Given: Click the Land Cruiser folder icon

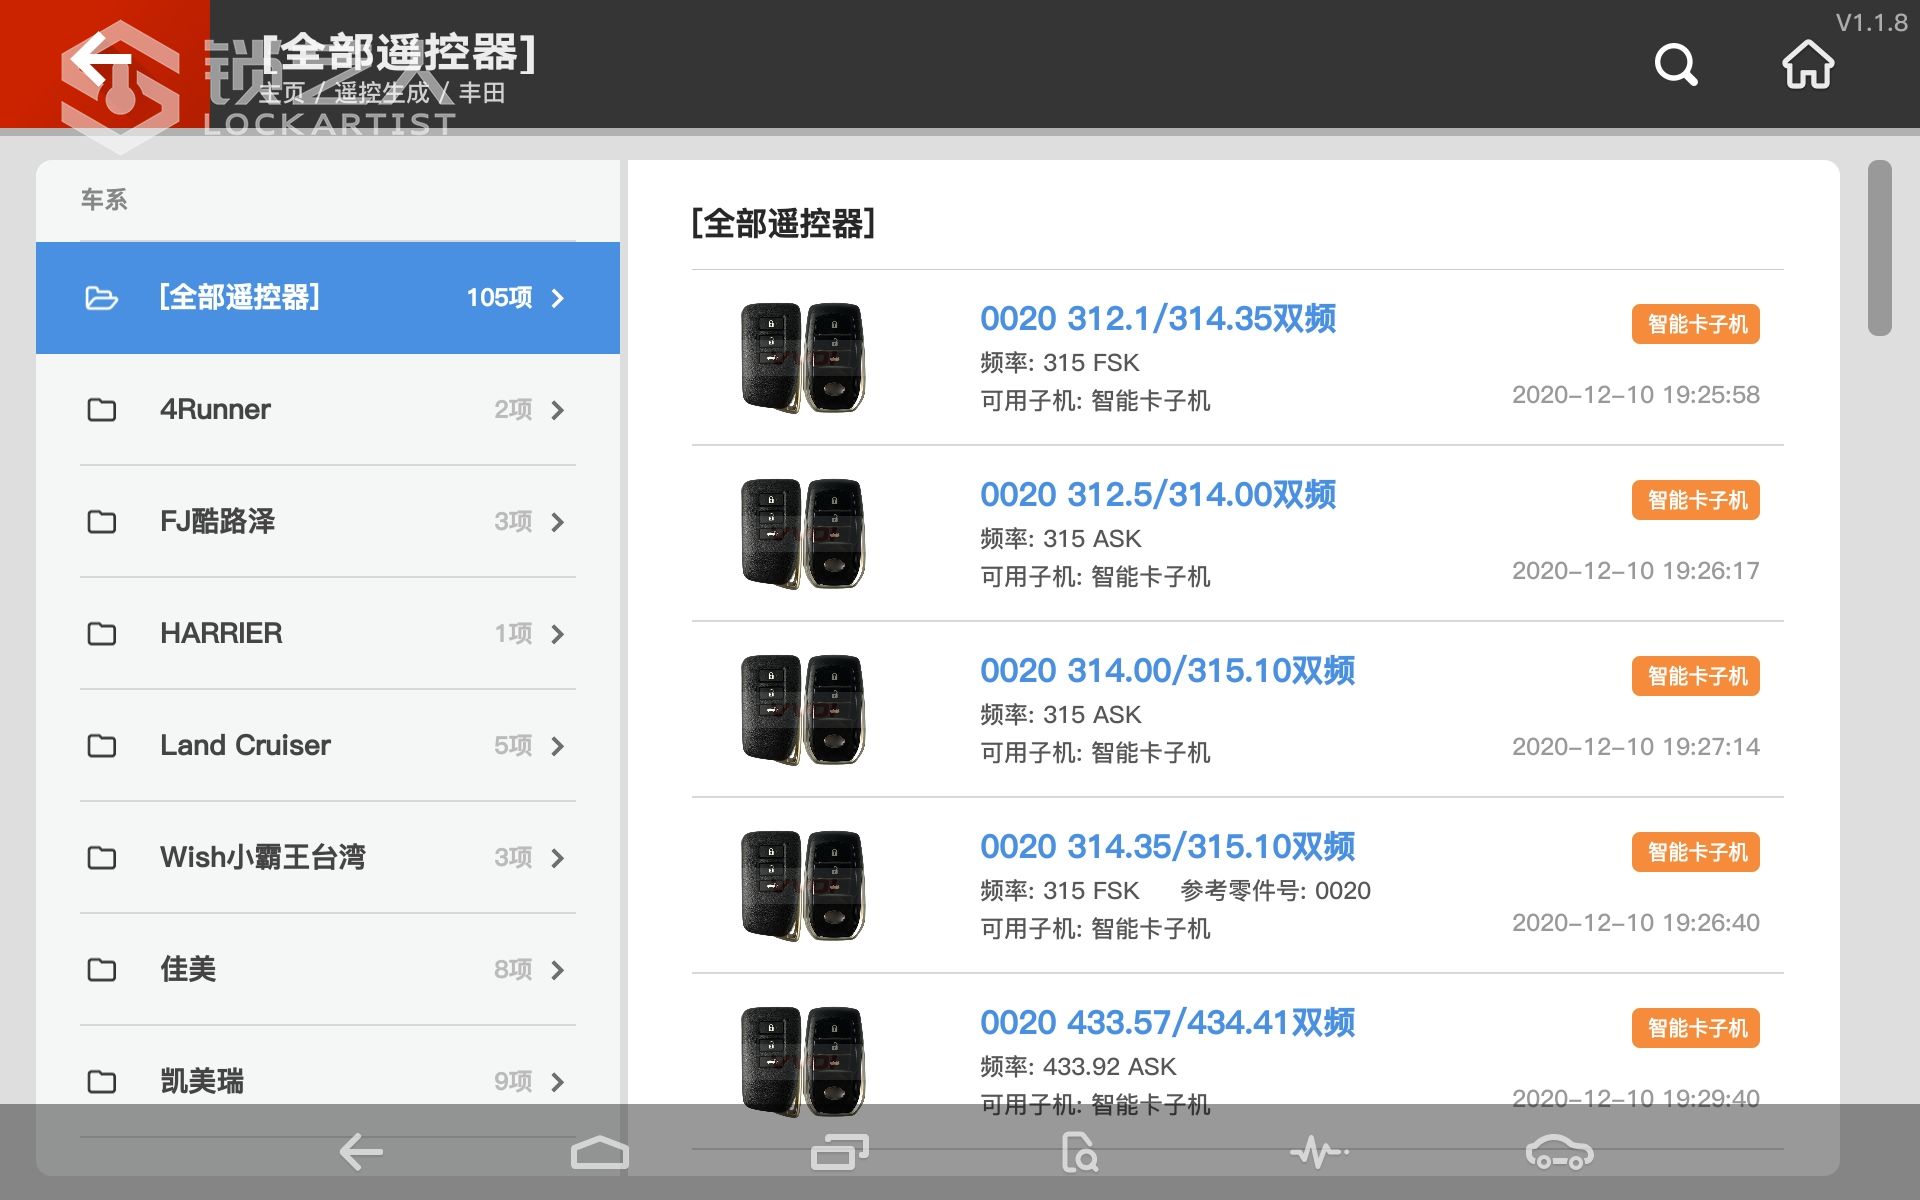Looking at the screenshot, I should pyautogui.click(x=102, y=746).
